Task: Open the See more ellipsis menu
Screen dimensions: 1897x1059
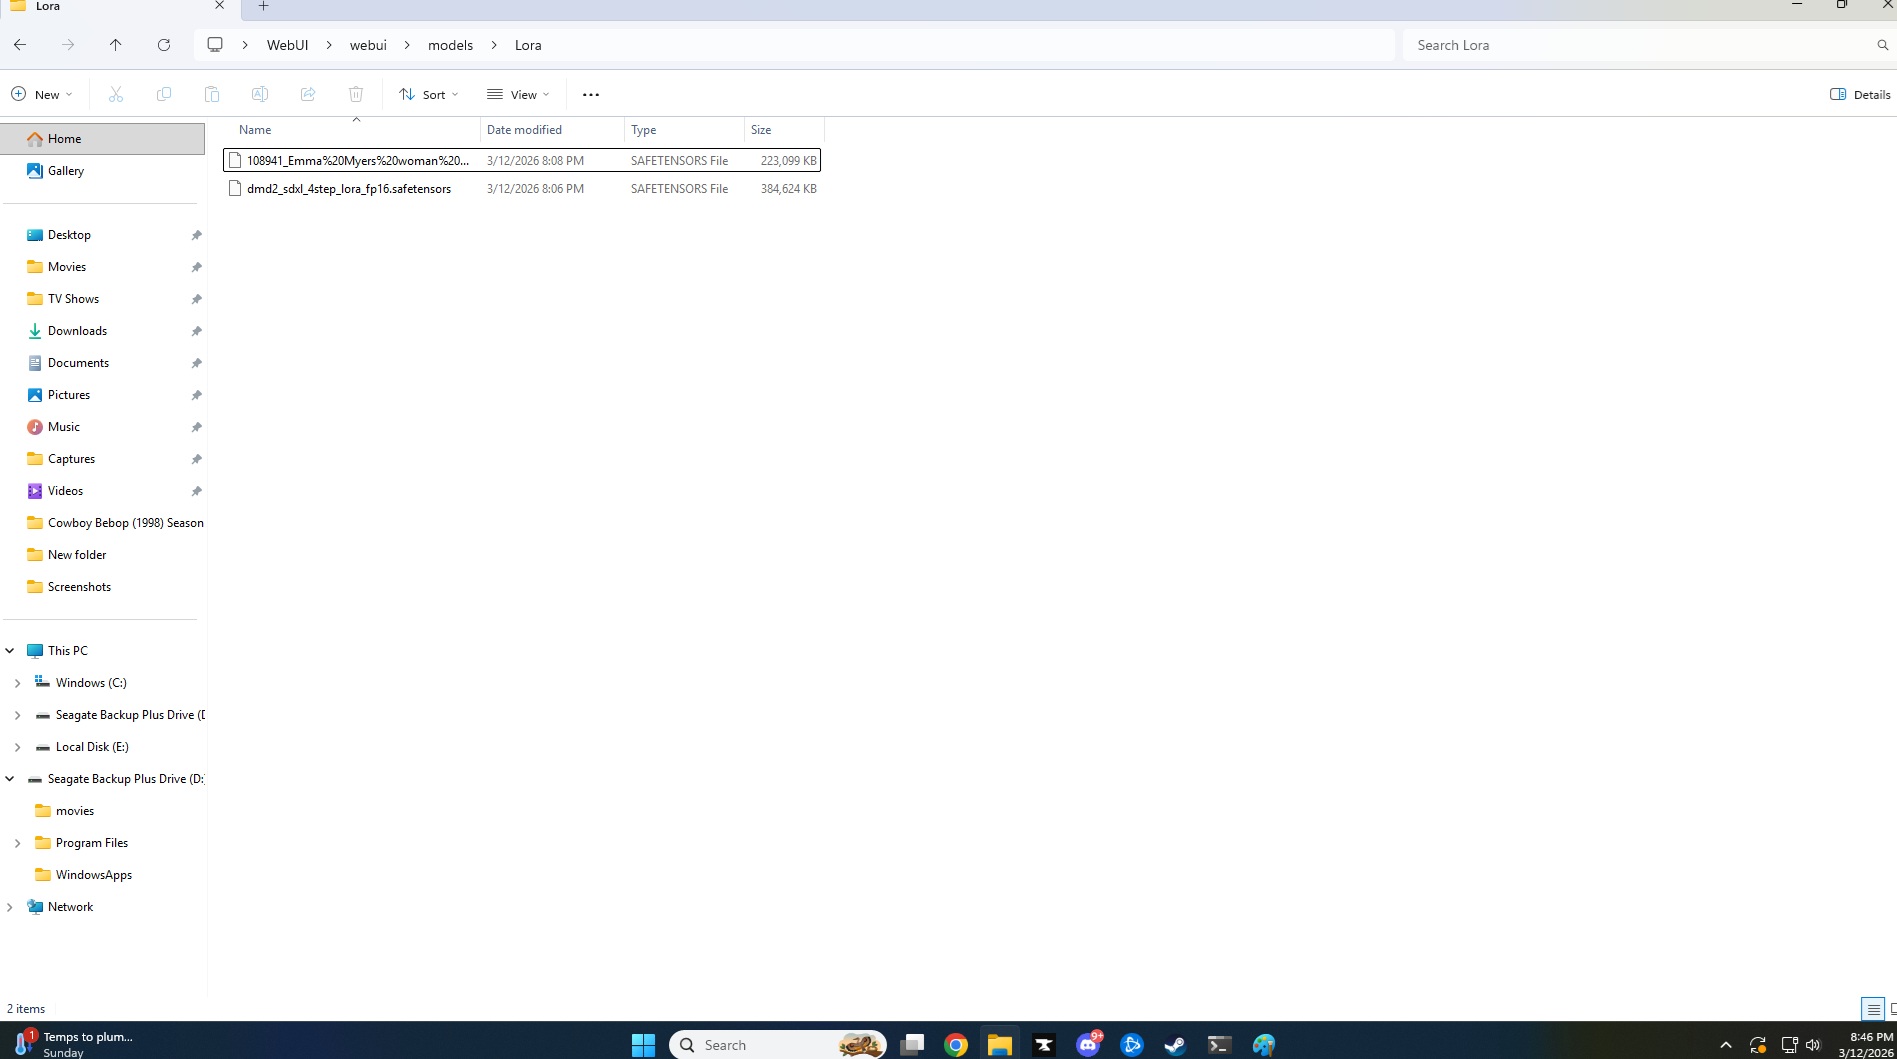Action: pos(591,94)
